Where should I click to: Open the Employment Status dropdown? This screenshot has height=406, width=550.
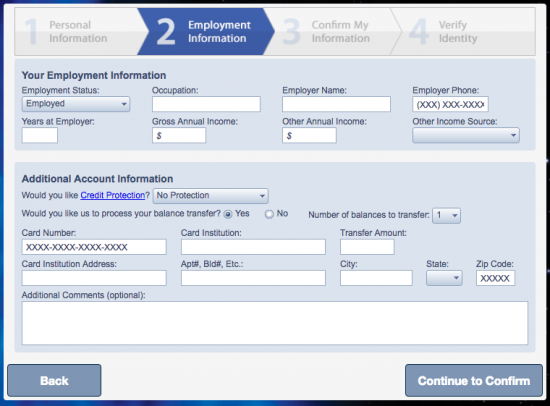pyautogui.click(x=76, y=104)
